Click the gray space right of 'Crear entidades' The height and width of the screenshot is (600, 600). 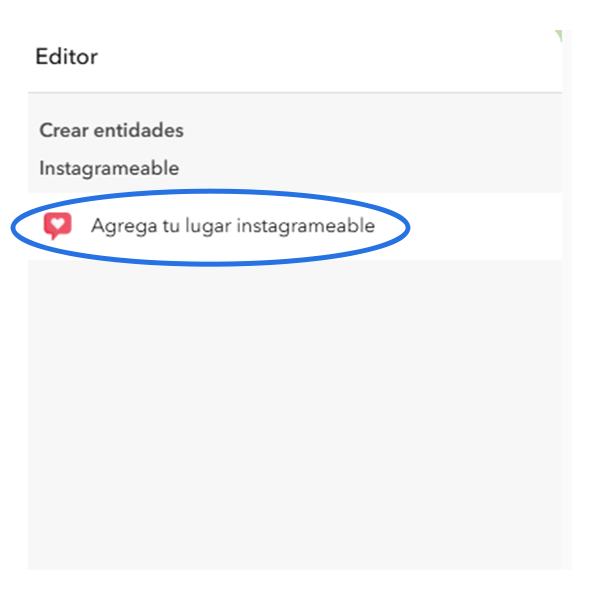(x=371, y=130)
